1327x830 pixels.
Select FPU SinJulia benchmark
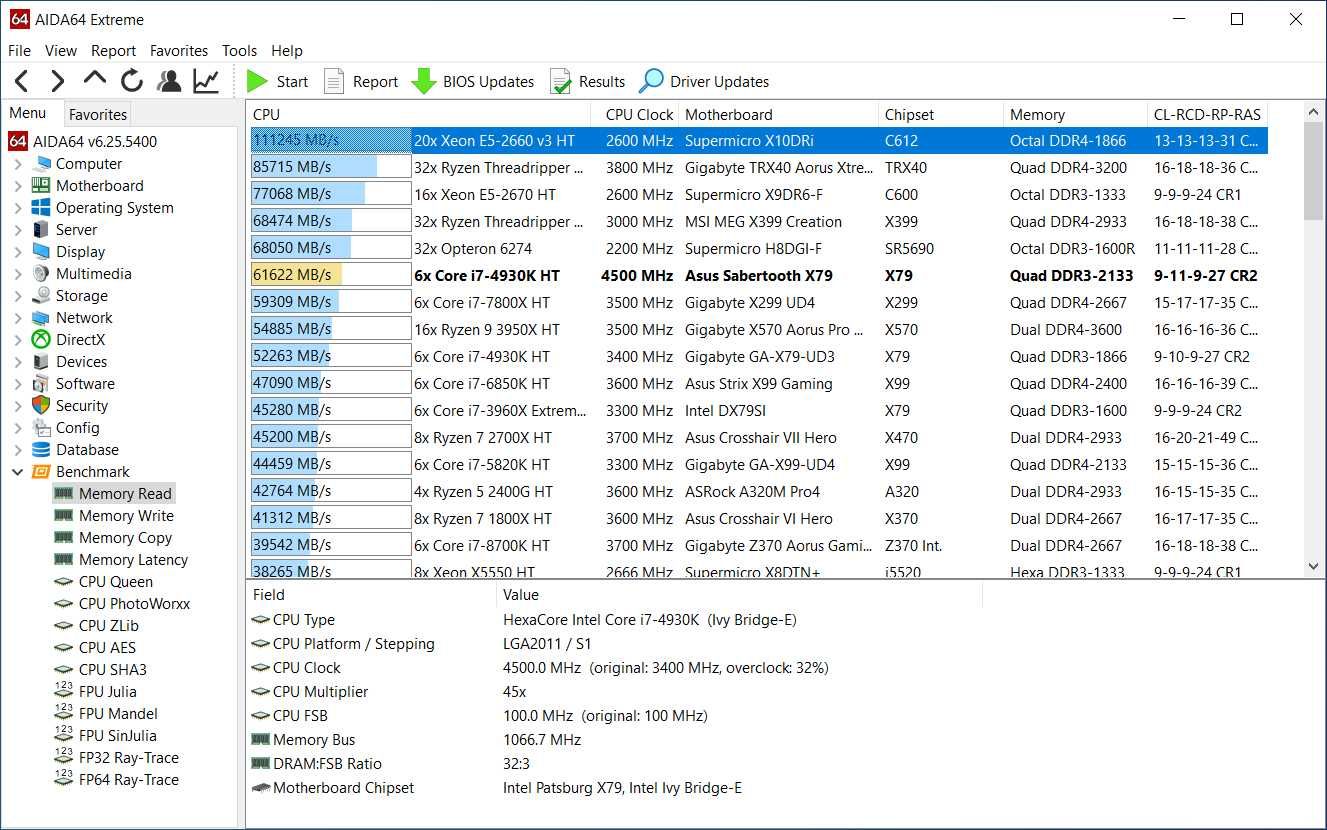pyautogui.click(x=106, y=735)
